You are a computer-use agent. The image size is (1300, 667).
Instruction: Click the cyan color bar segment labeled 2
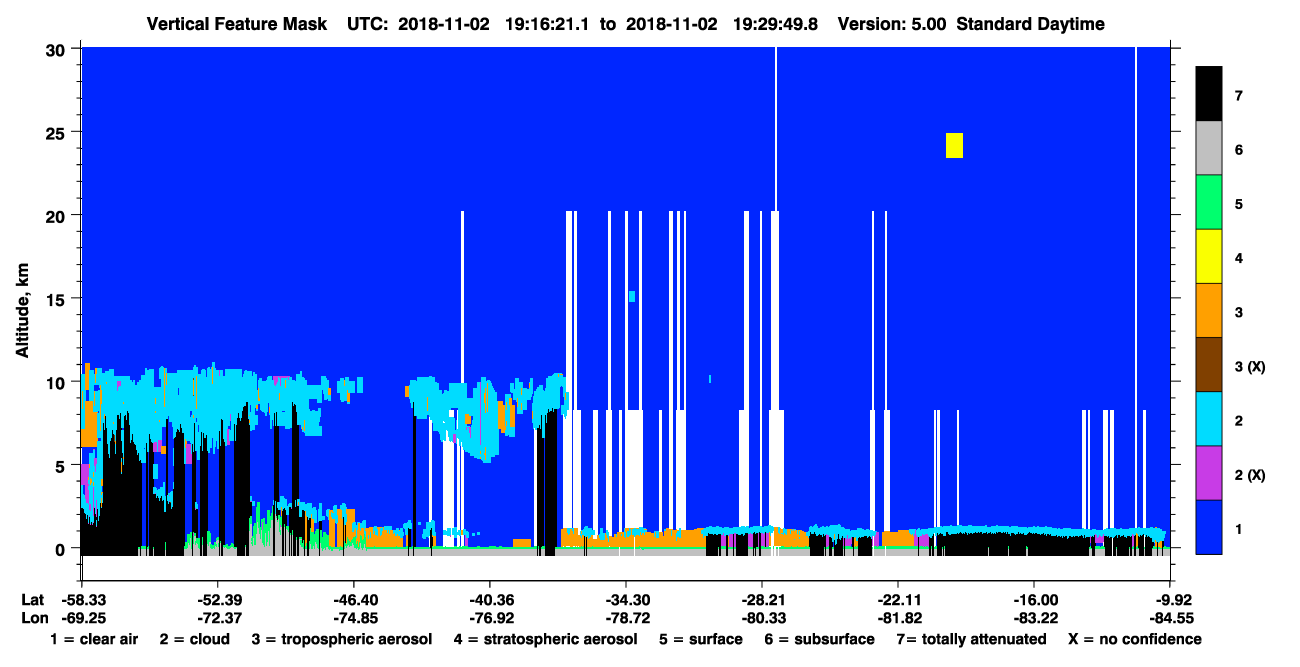(1209, 419)
